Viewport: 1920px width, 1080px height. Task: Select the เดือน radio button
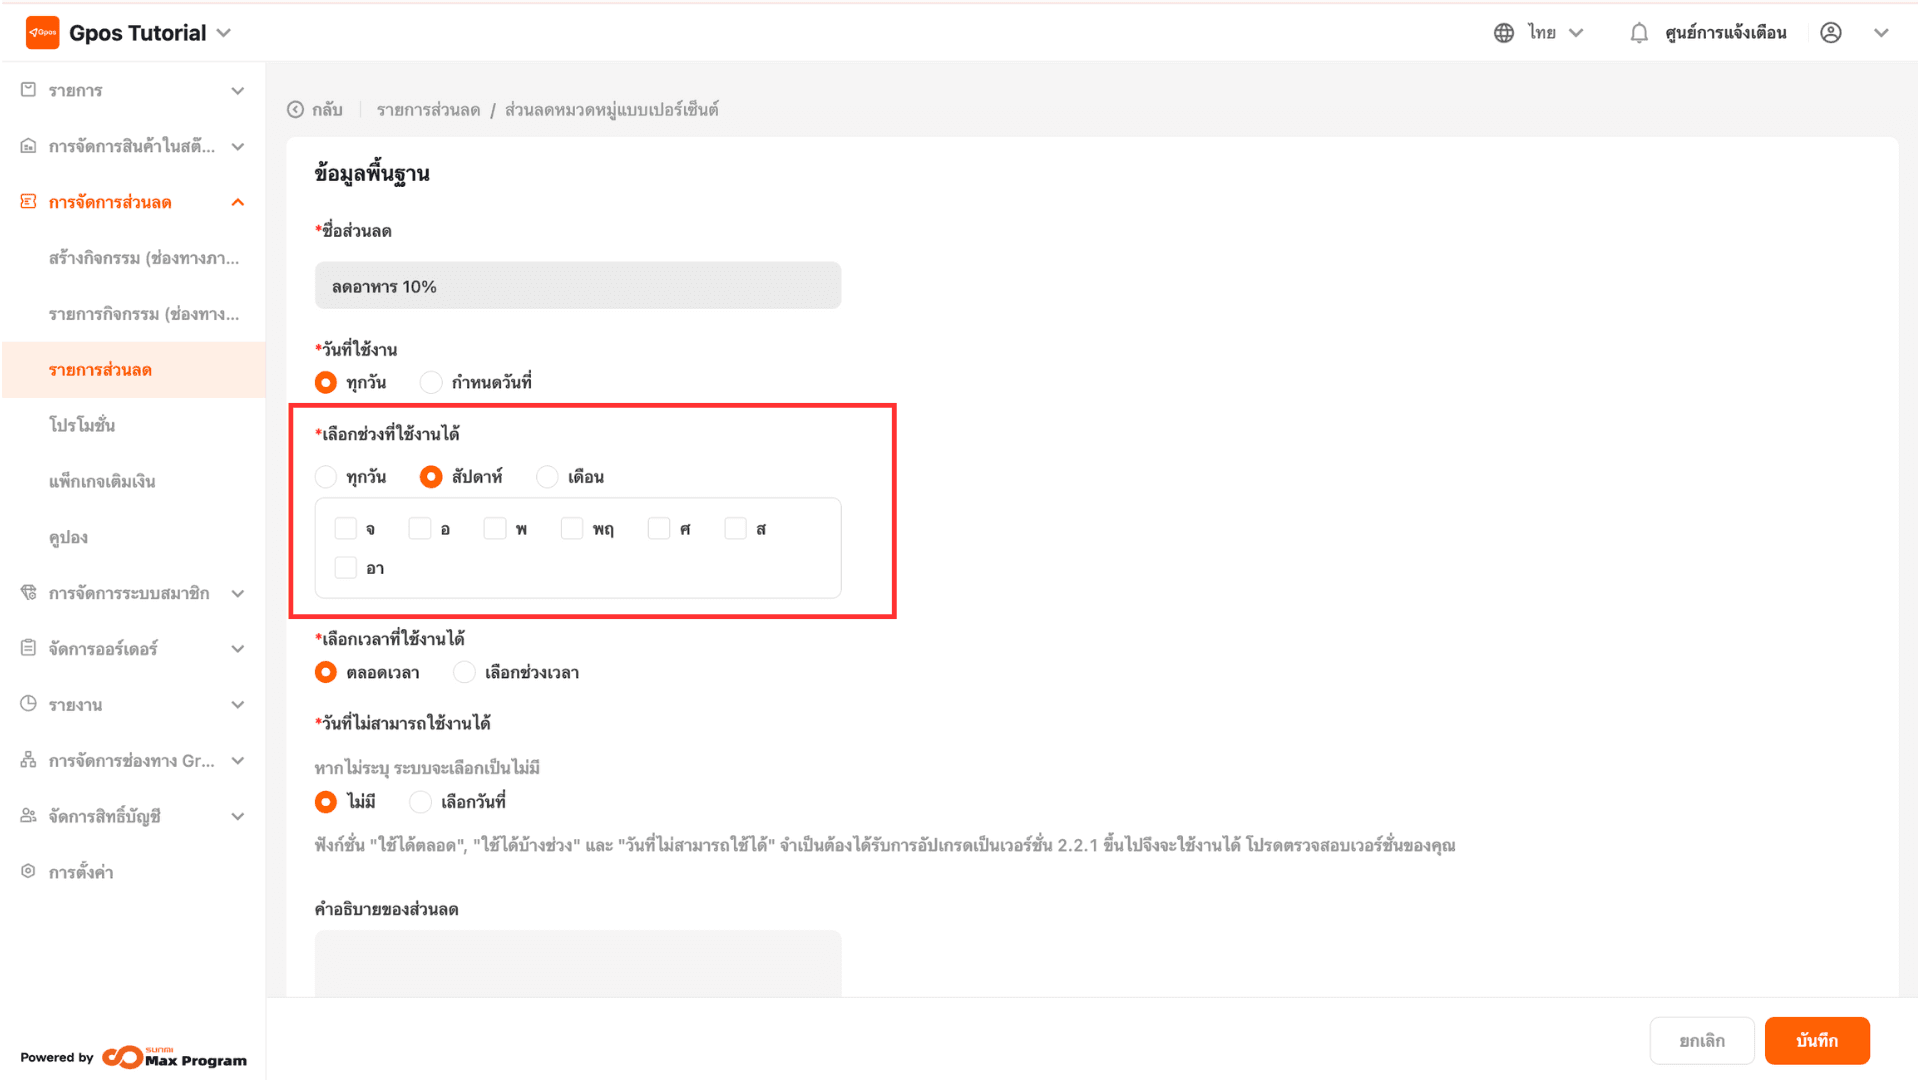pos(547,477)
